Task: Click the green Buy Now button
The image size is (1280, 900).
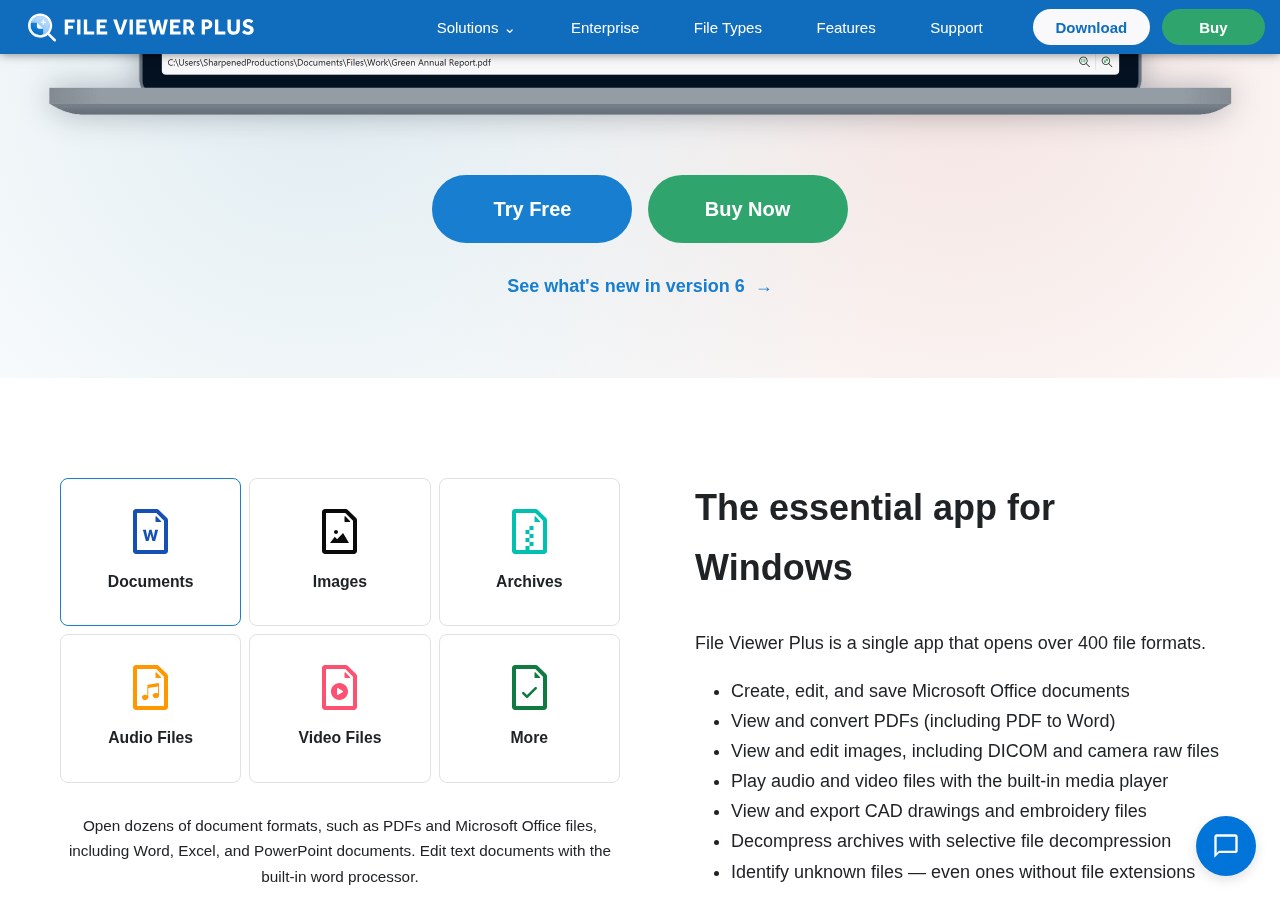Action: 748,209
